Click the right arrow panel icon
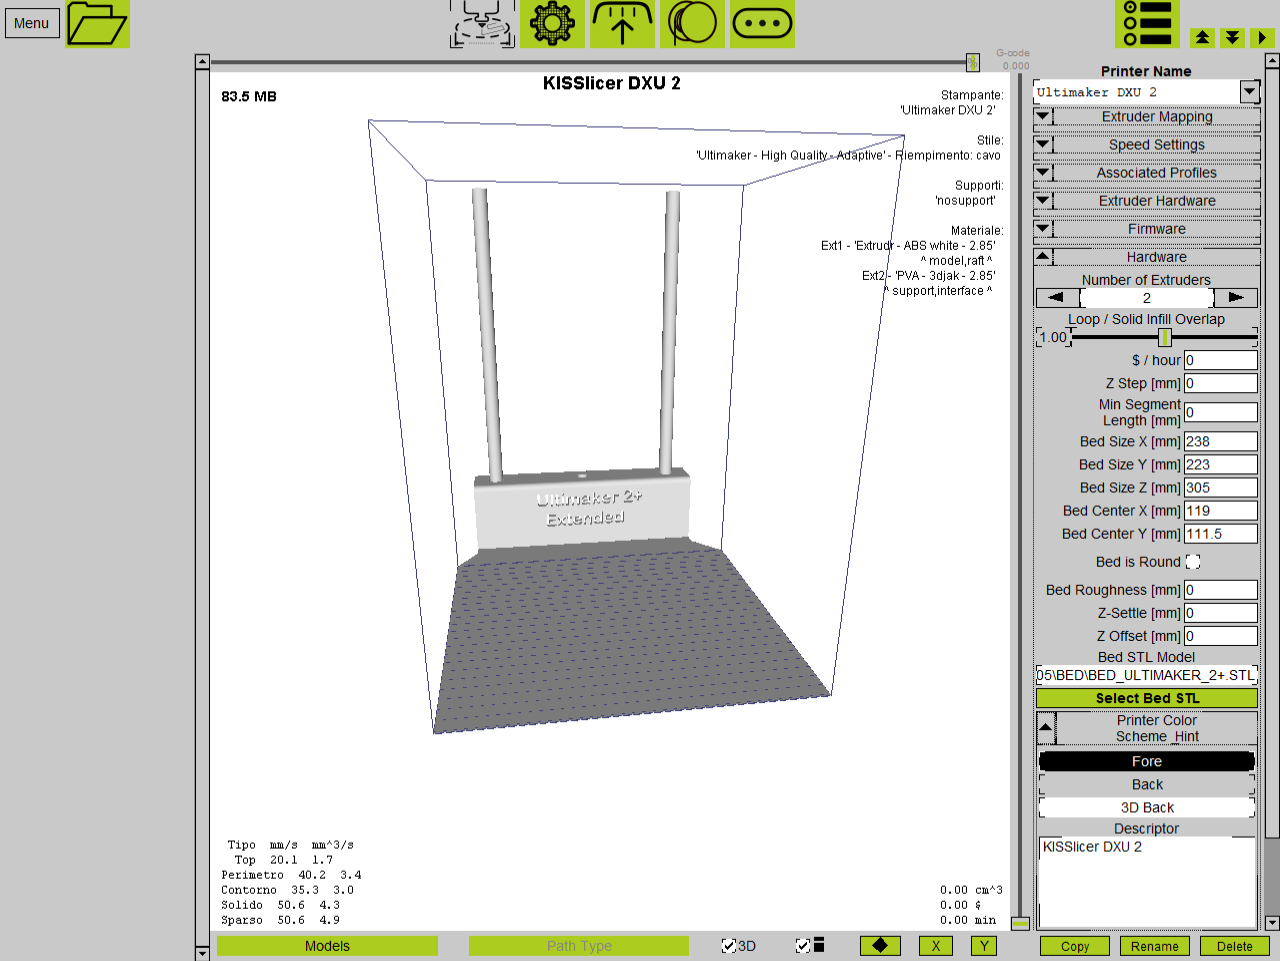The width and height of the screenshot is (1280, 961). click(x=1262, y=37)
